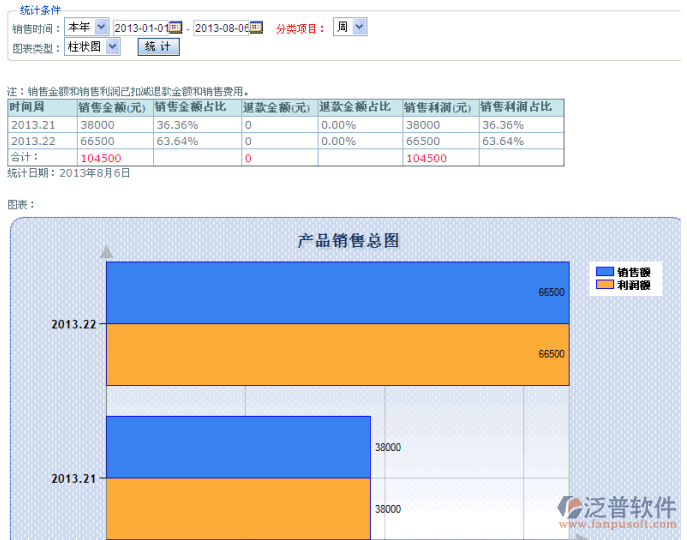687x540 pixels.
Task: Click the blue 销售额 legend swatch
Action: tap(605, 272)
